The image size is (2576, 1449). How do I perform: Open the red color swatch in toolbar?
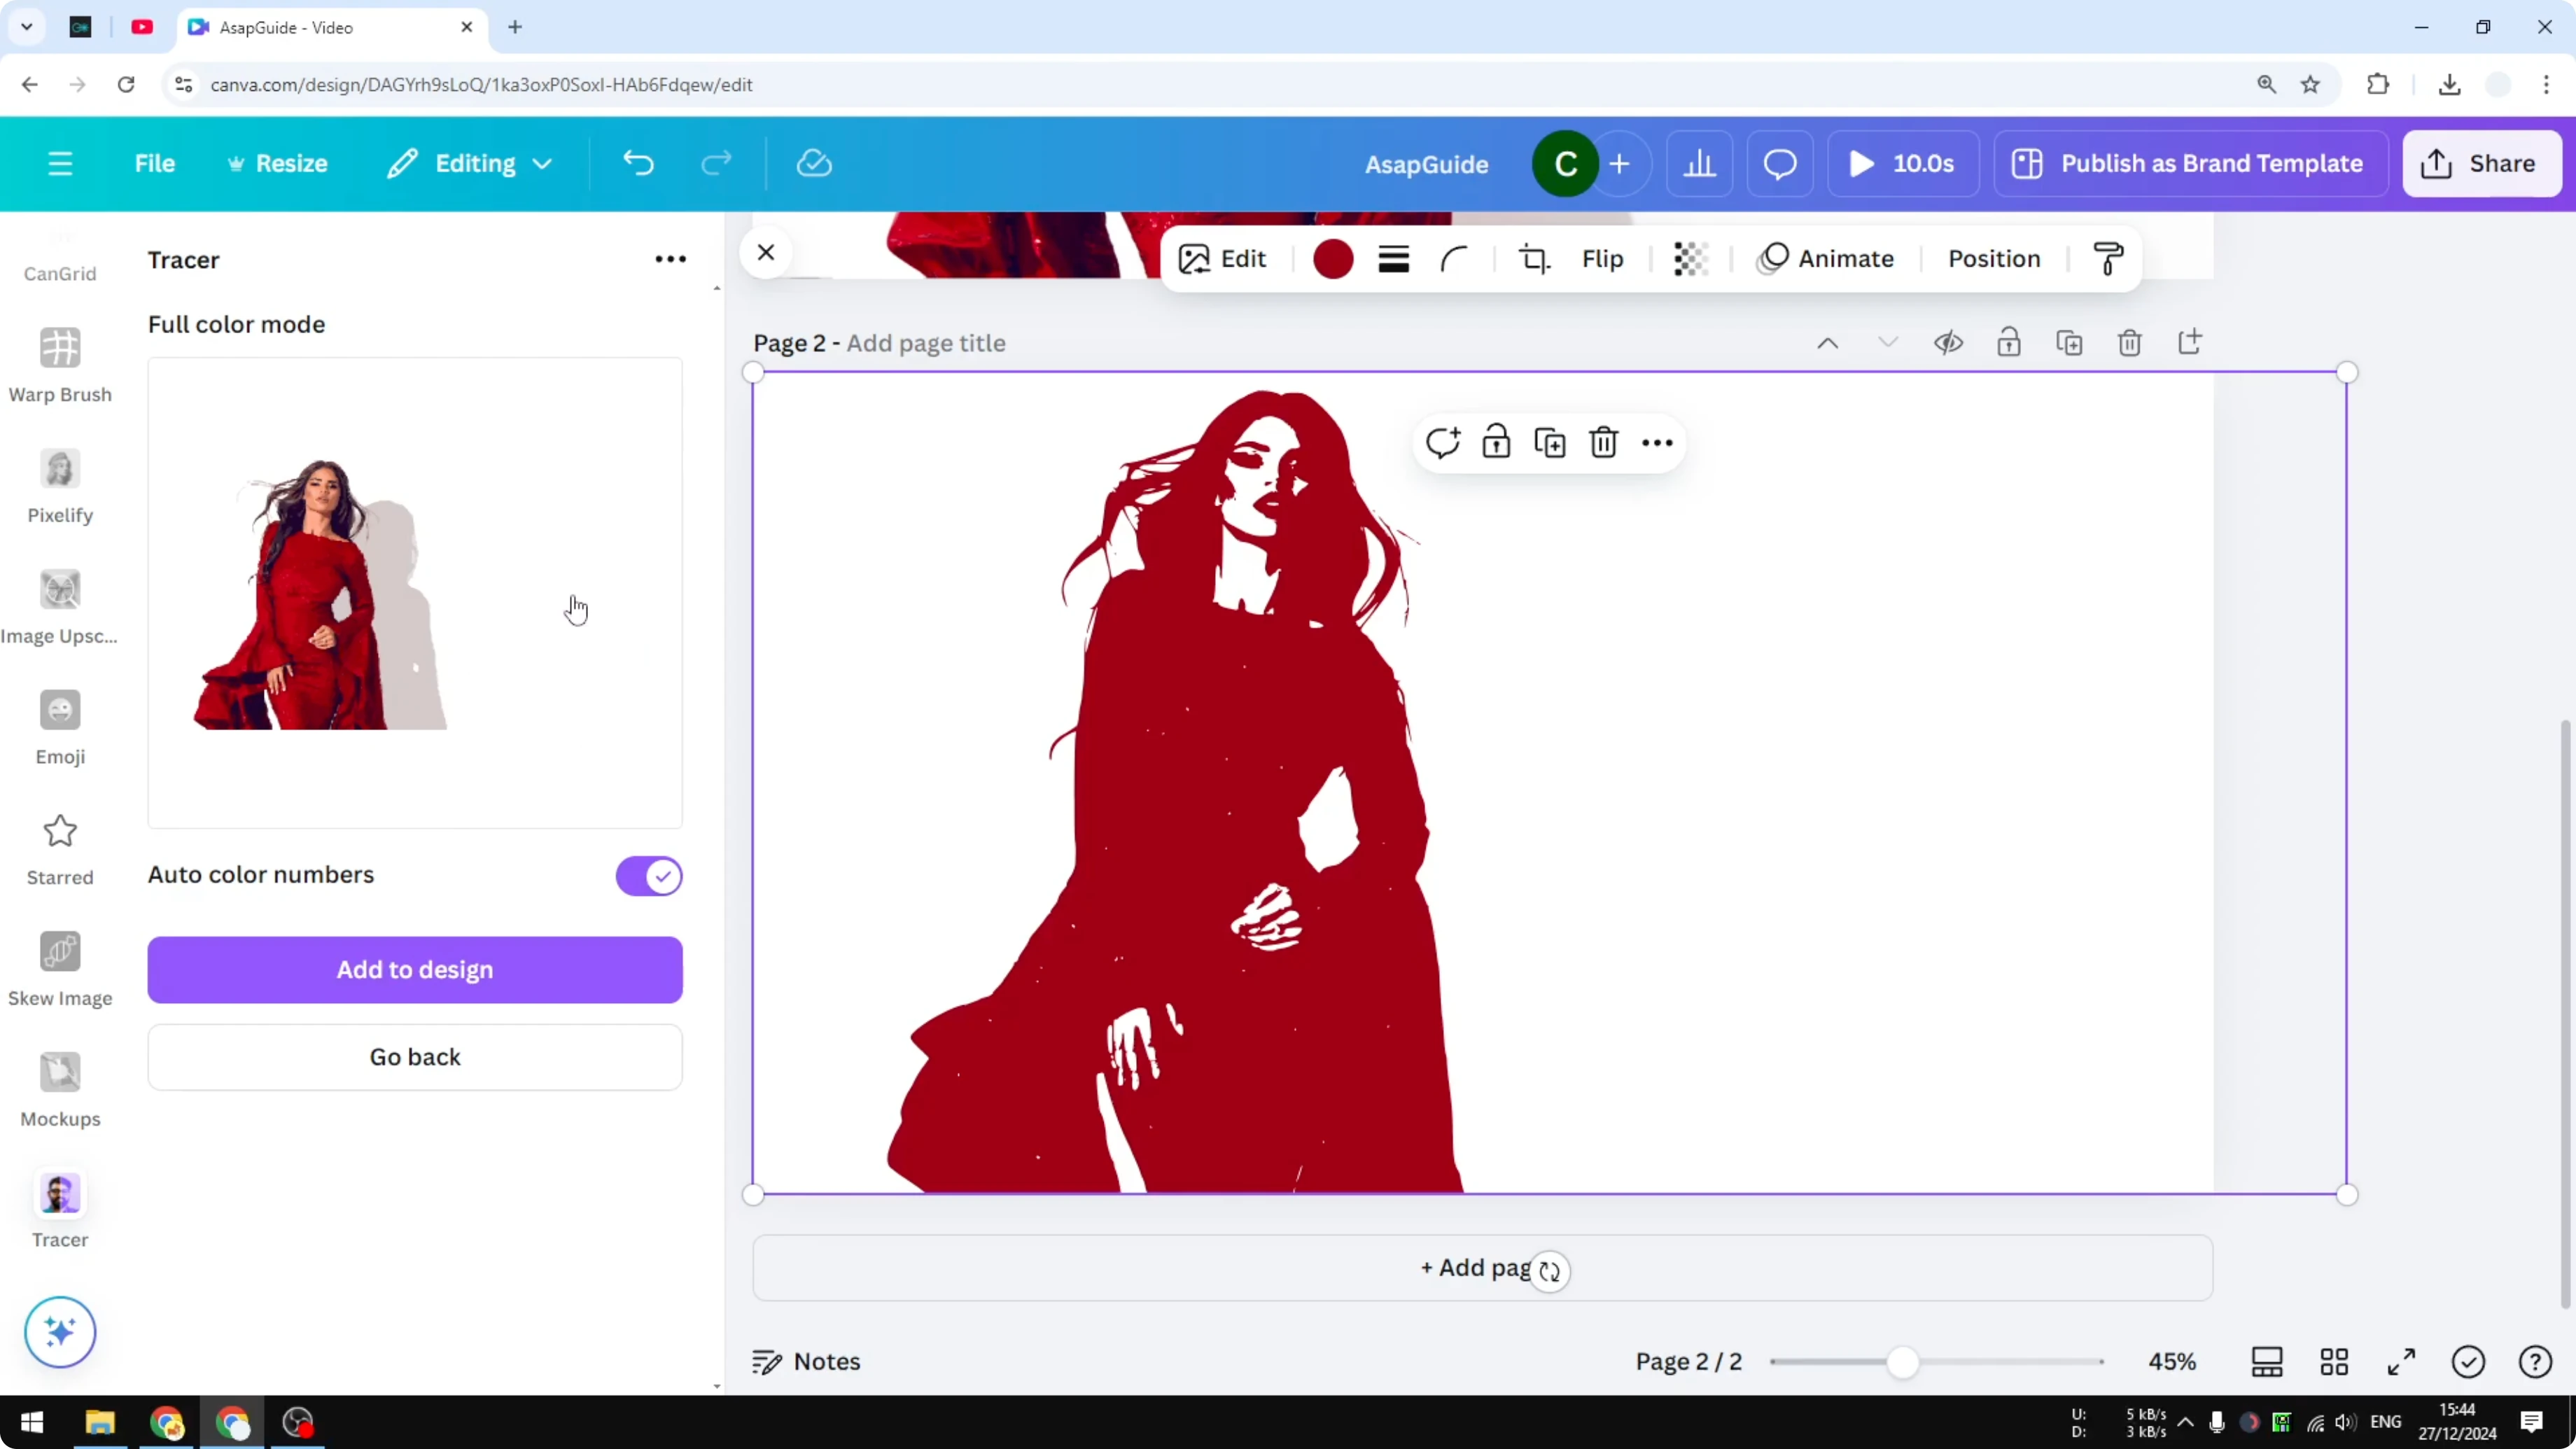coord(1333,258)
